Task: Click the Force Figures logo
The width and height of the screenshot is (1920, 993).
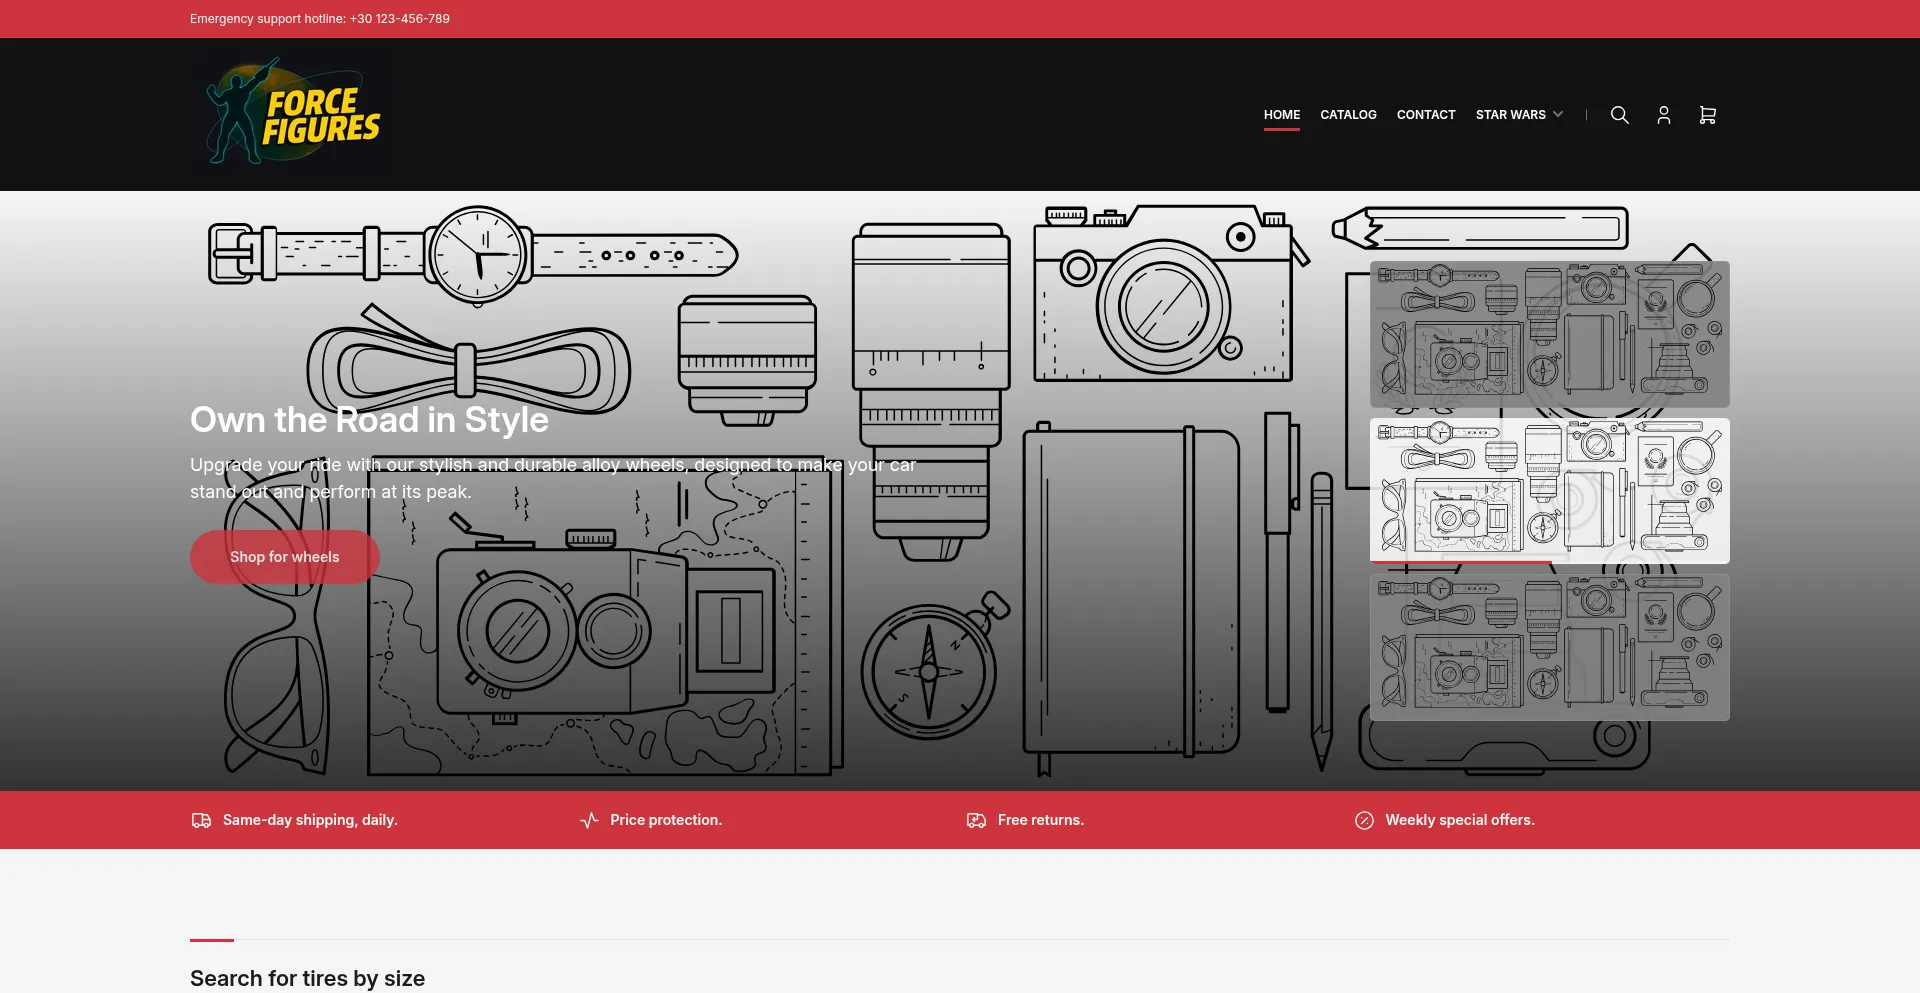Action: pyautogui.click(x=292, y=114)
